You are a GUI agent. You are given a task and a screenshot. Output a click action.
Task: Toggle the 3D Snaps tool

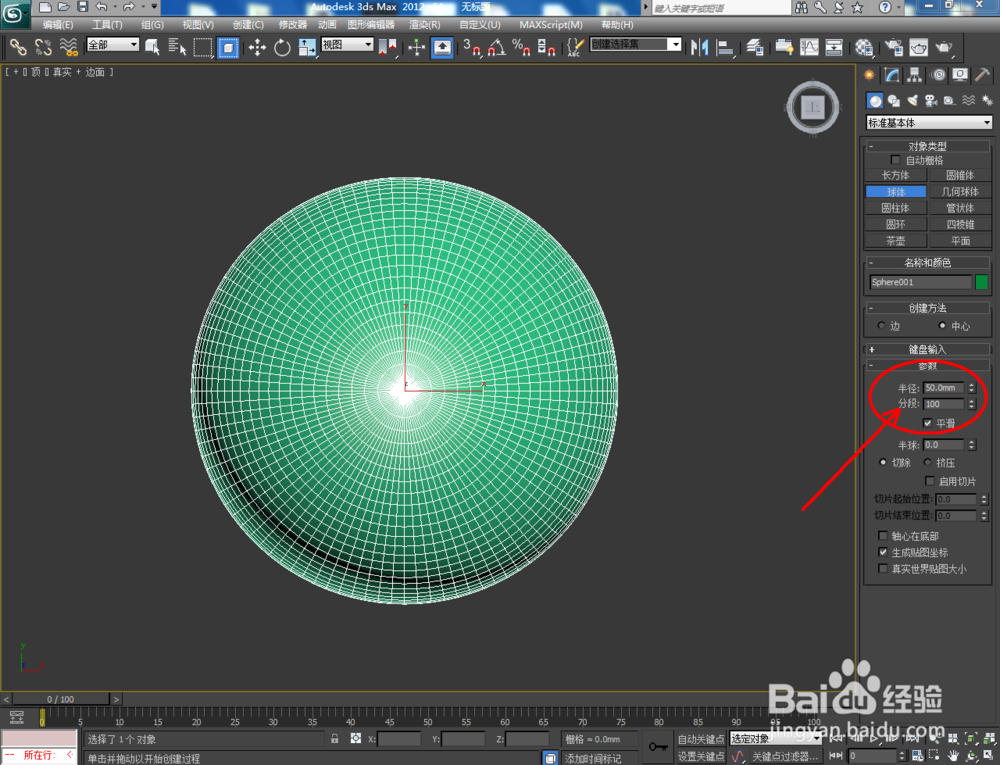472,47
